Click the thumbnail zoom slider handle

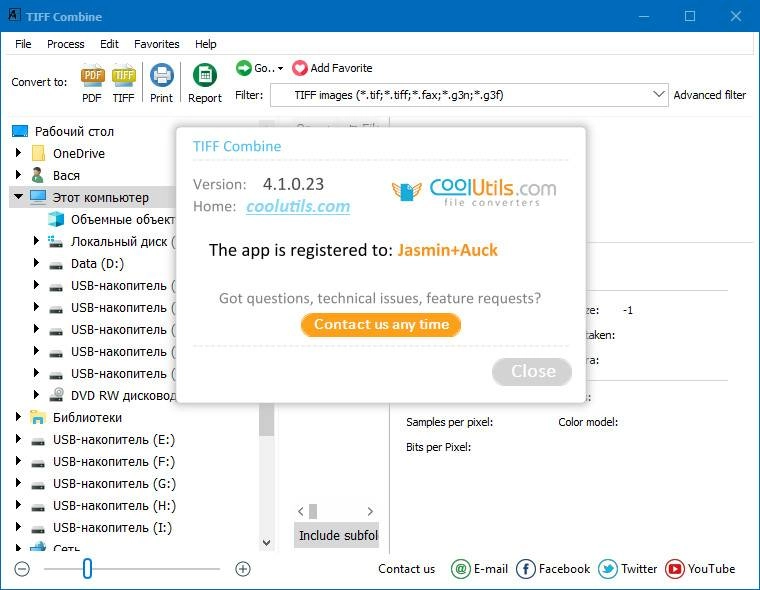pyautogui.click(x=87, y=568)
